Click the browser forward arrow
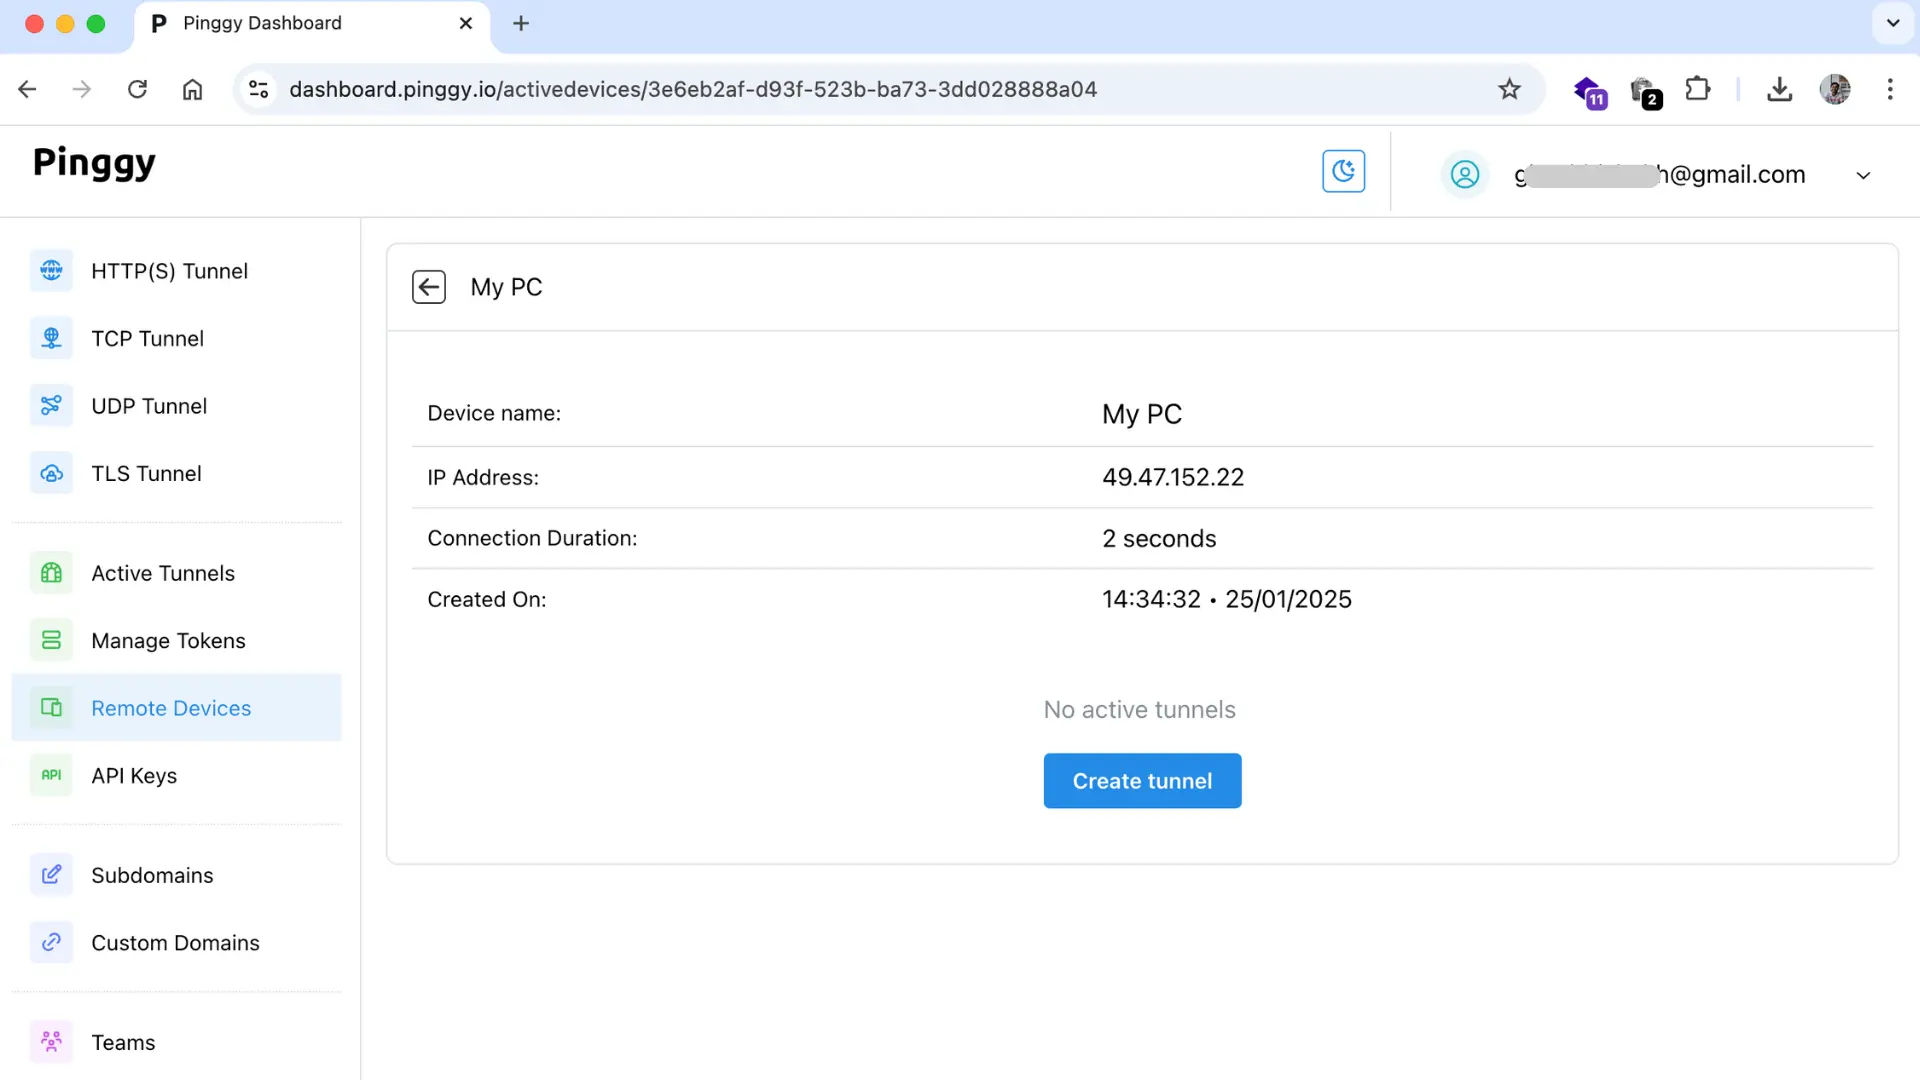Screen dimensions: 1920x1080 pos(82,89)
